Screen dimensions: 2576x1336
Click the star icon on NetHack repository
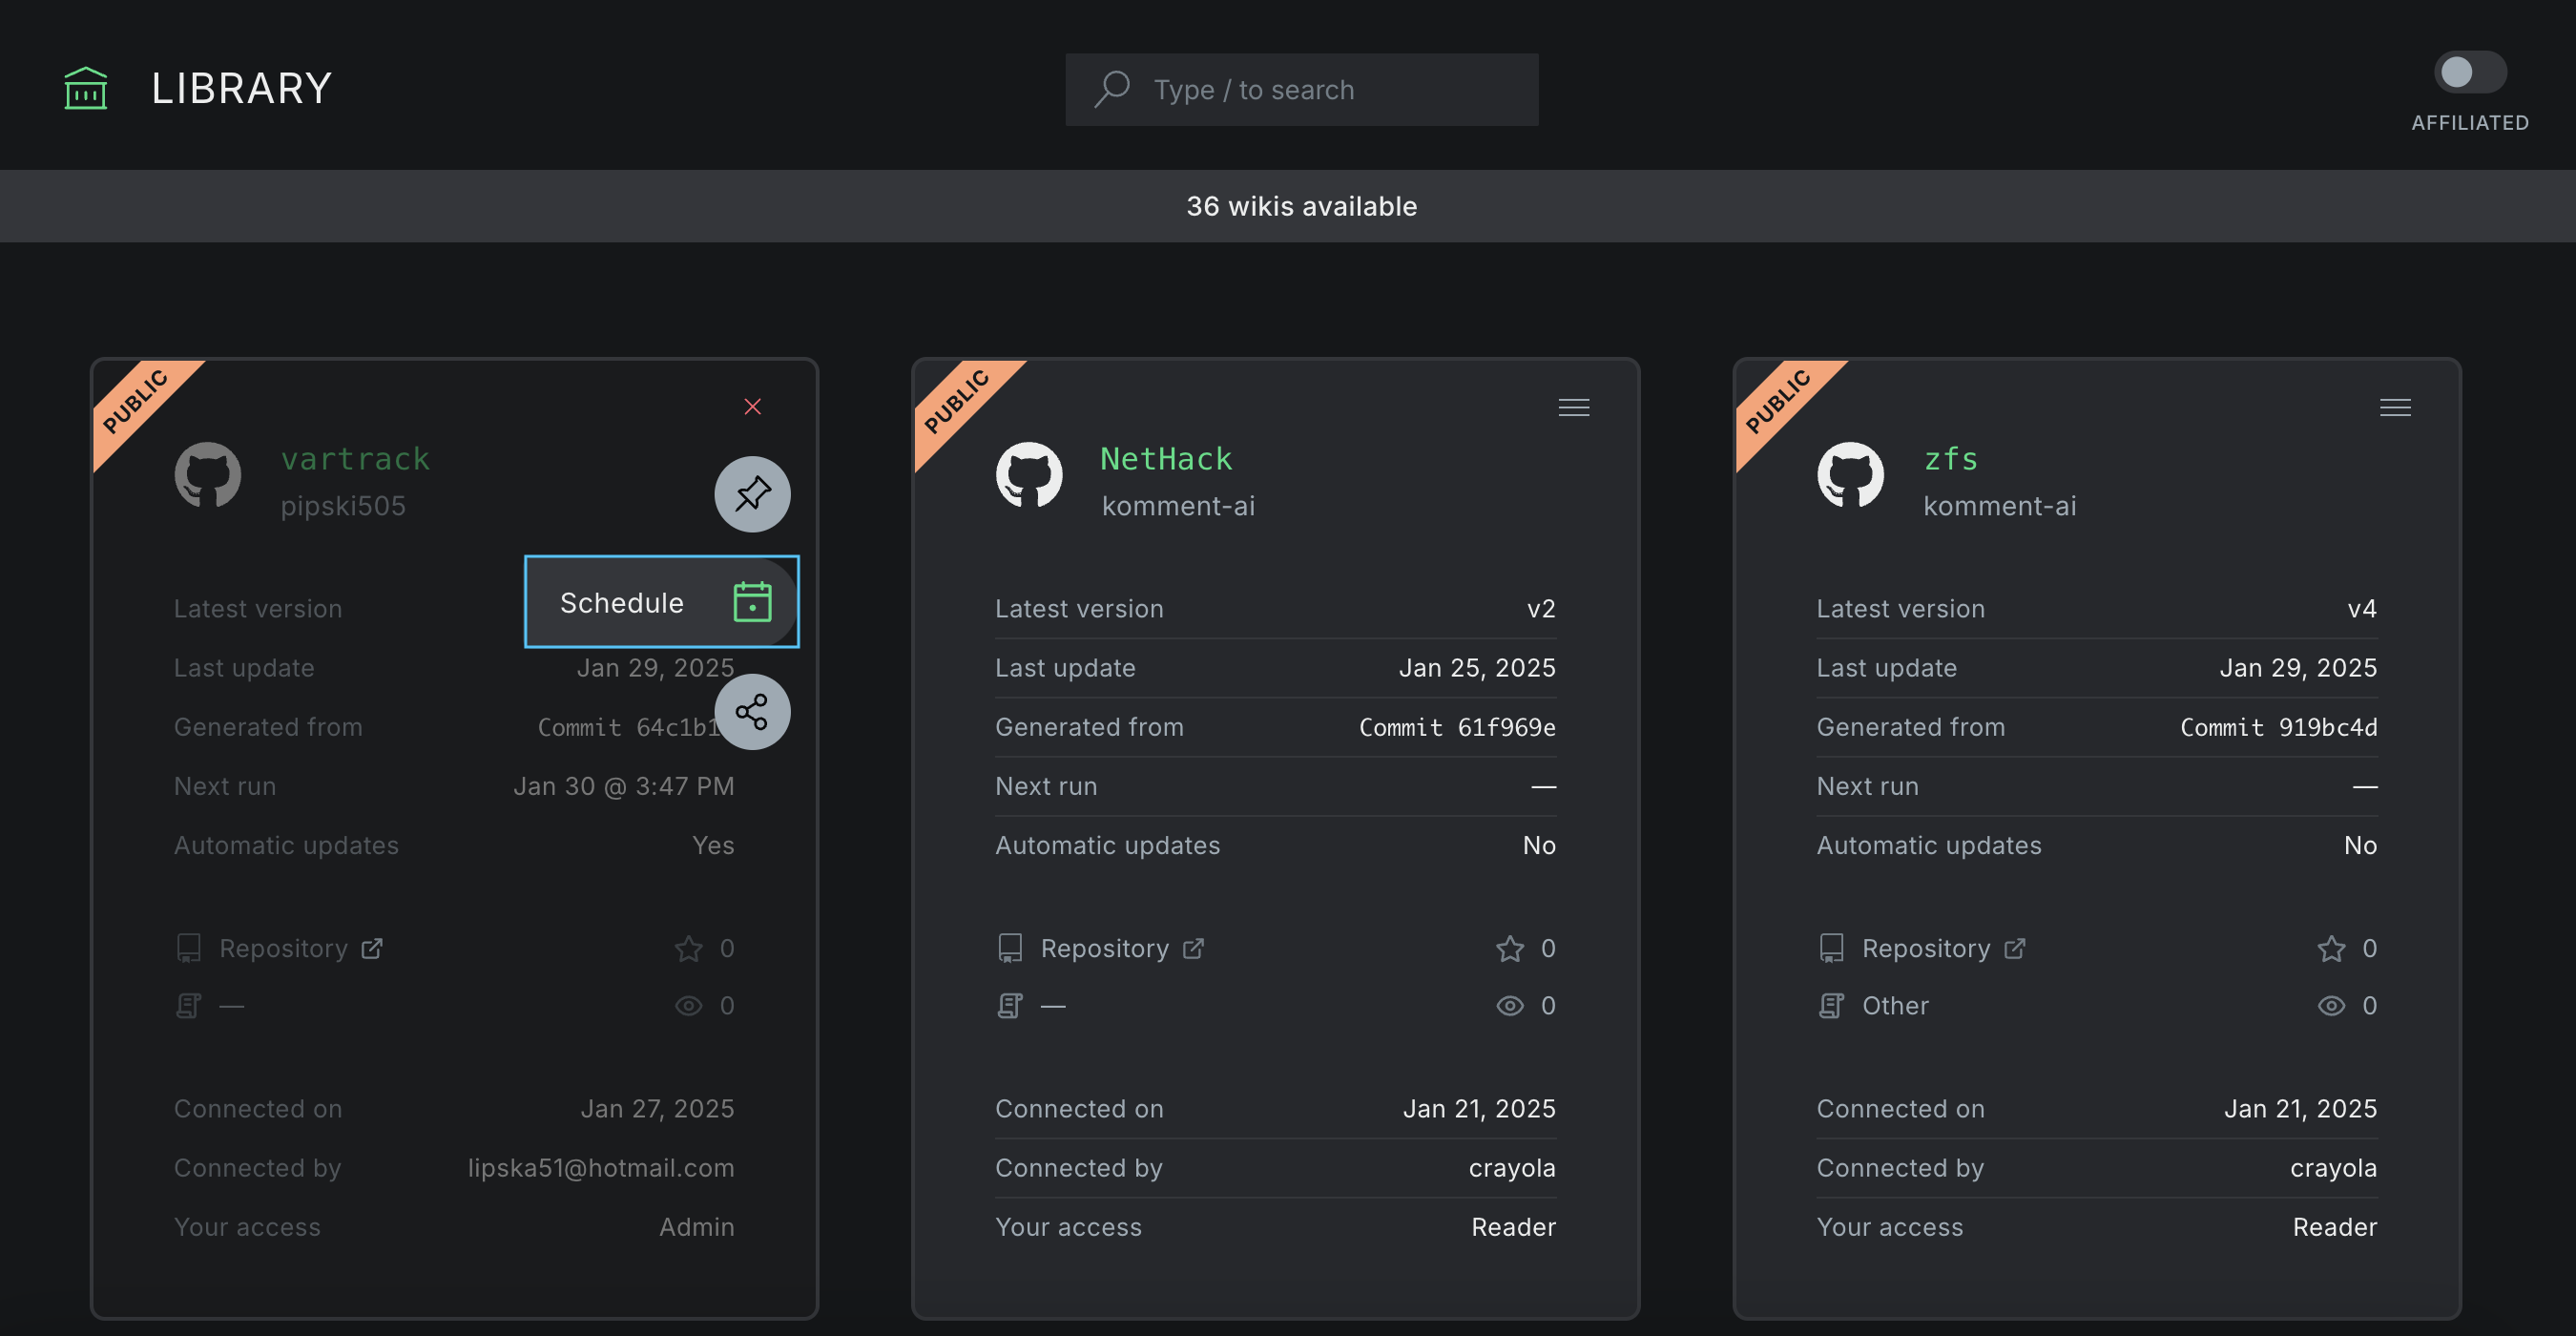click(1507, 950)
